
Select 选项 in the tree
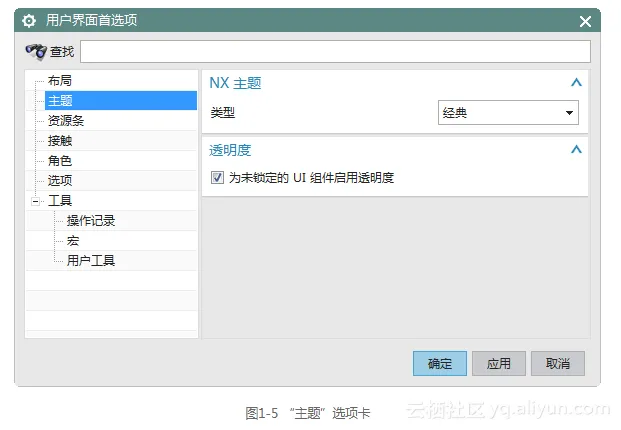point(59,181)
